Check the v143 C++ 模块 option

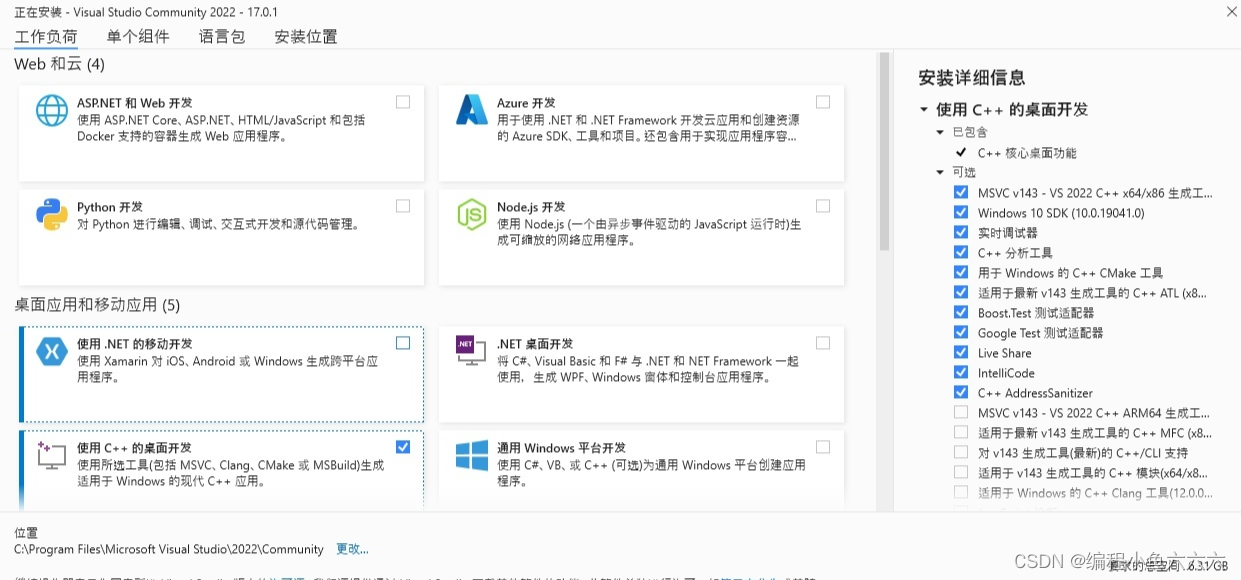(x=961, y=472)
